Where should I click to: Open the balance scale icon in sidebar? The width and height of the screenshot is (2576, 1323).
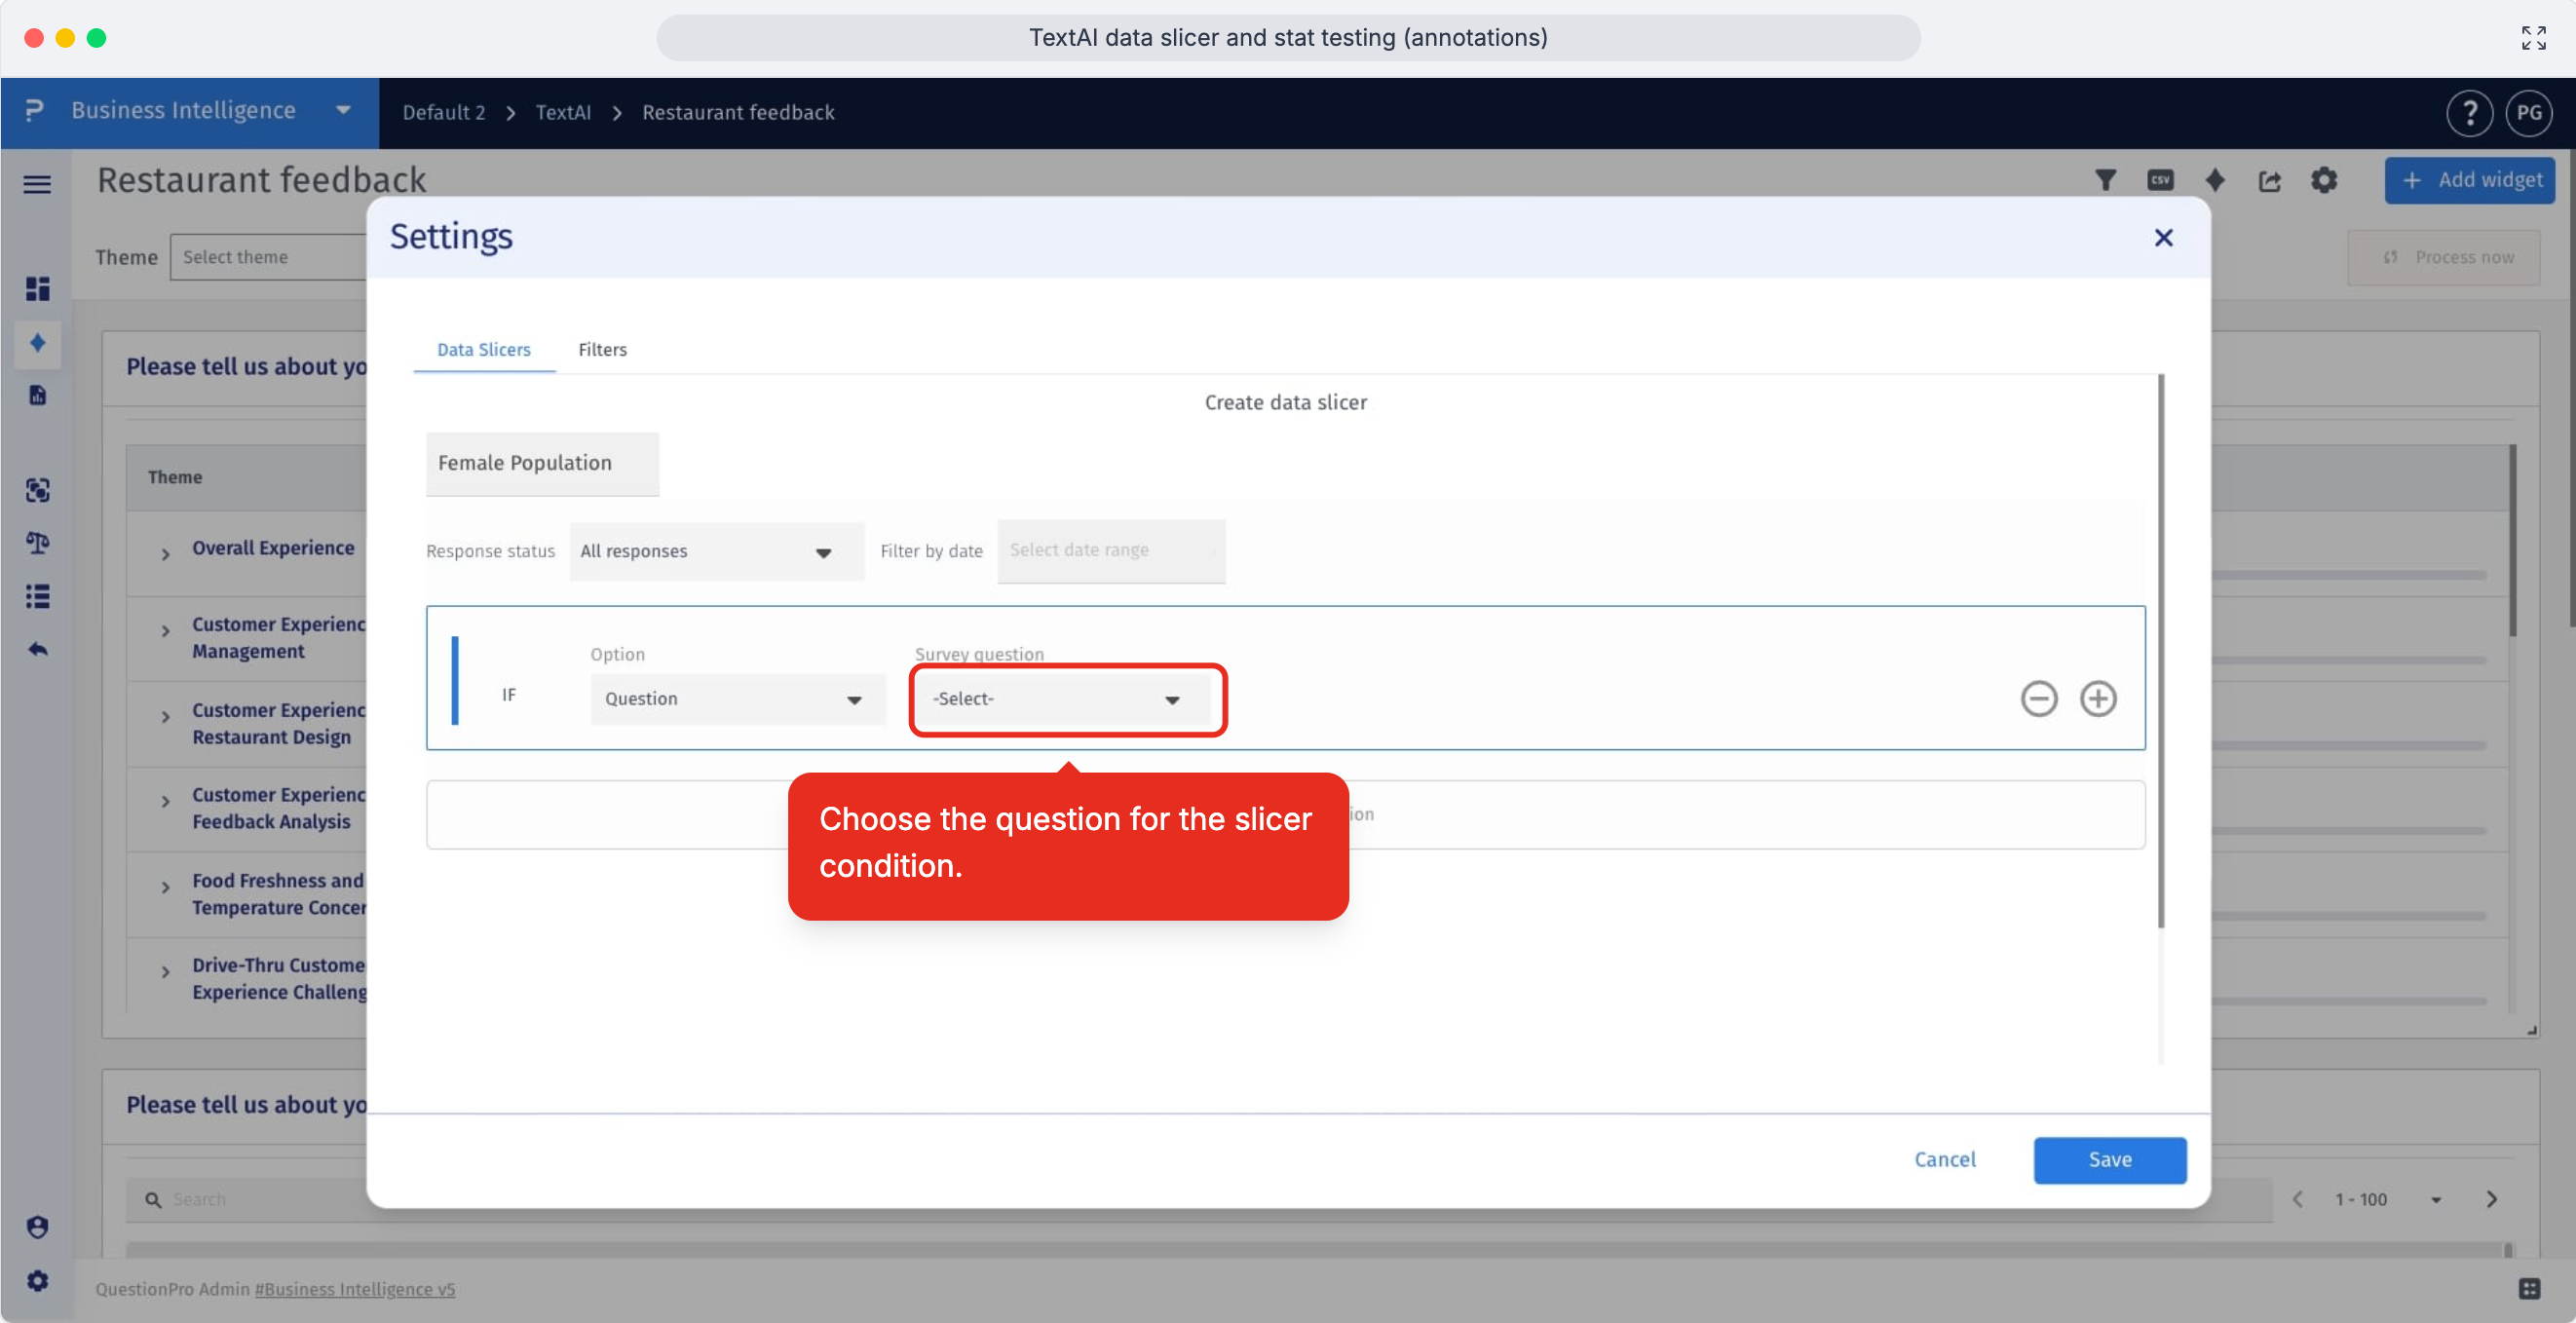click(x=37, y=543)
